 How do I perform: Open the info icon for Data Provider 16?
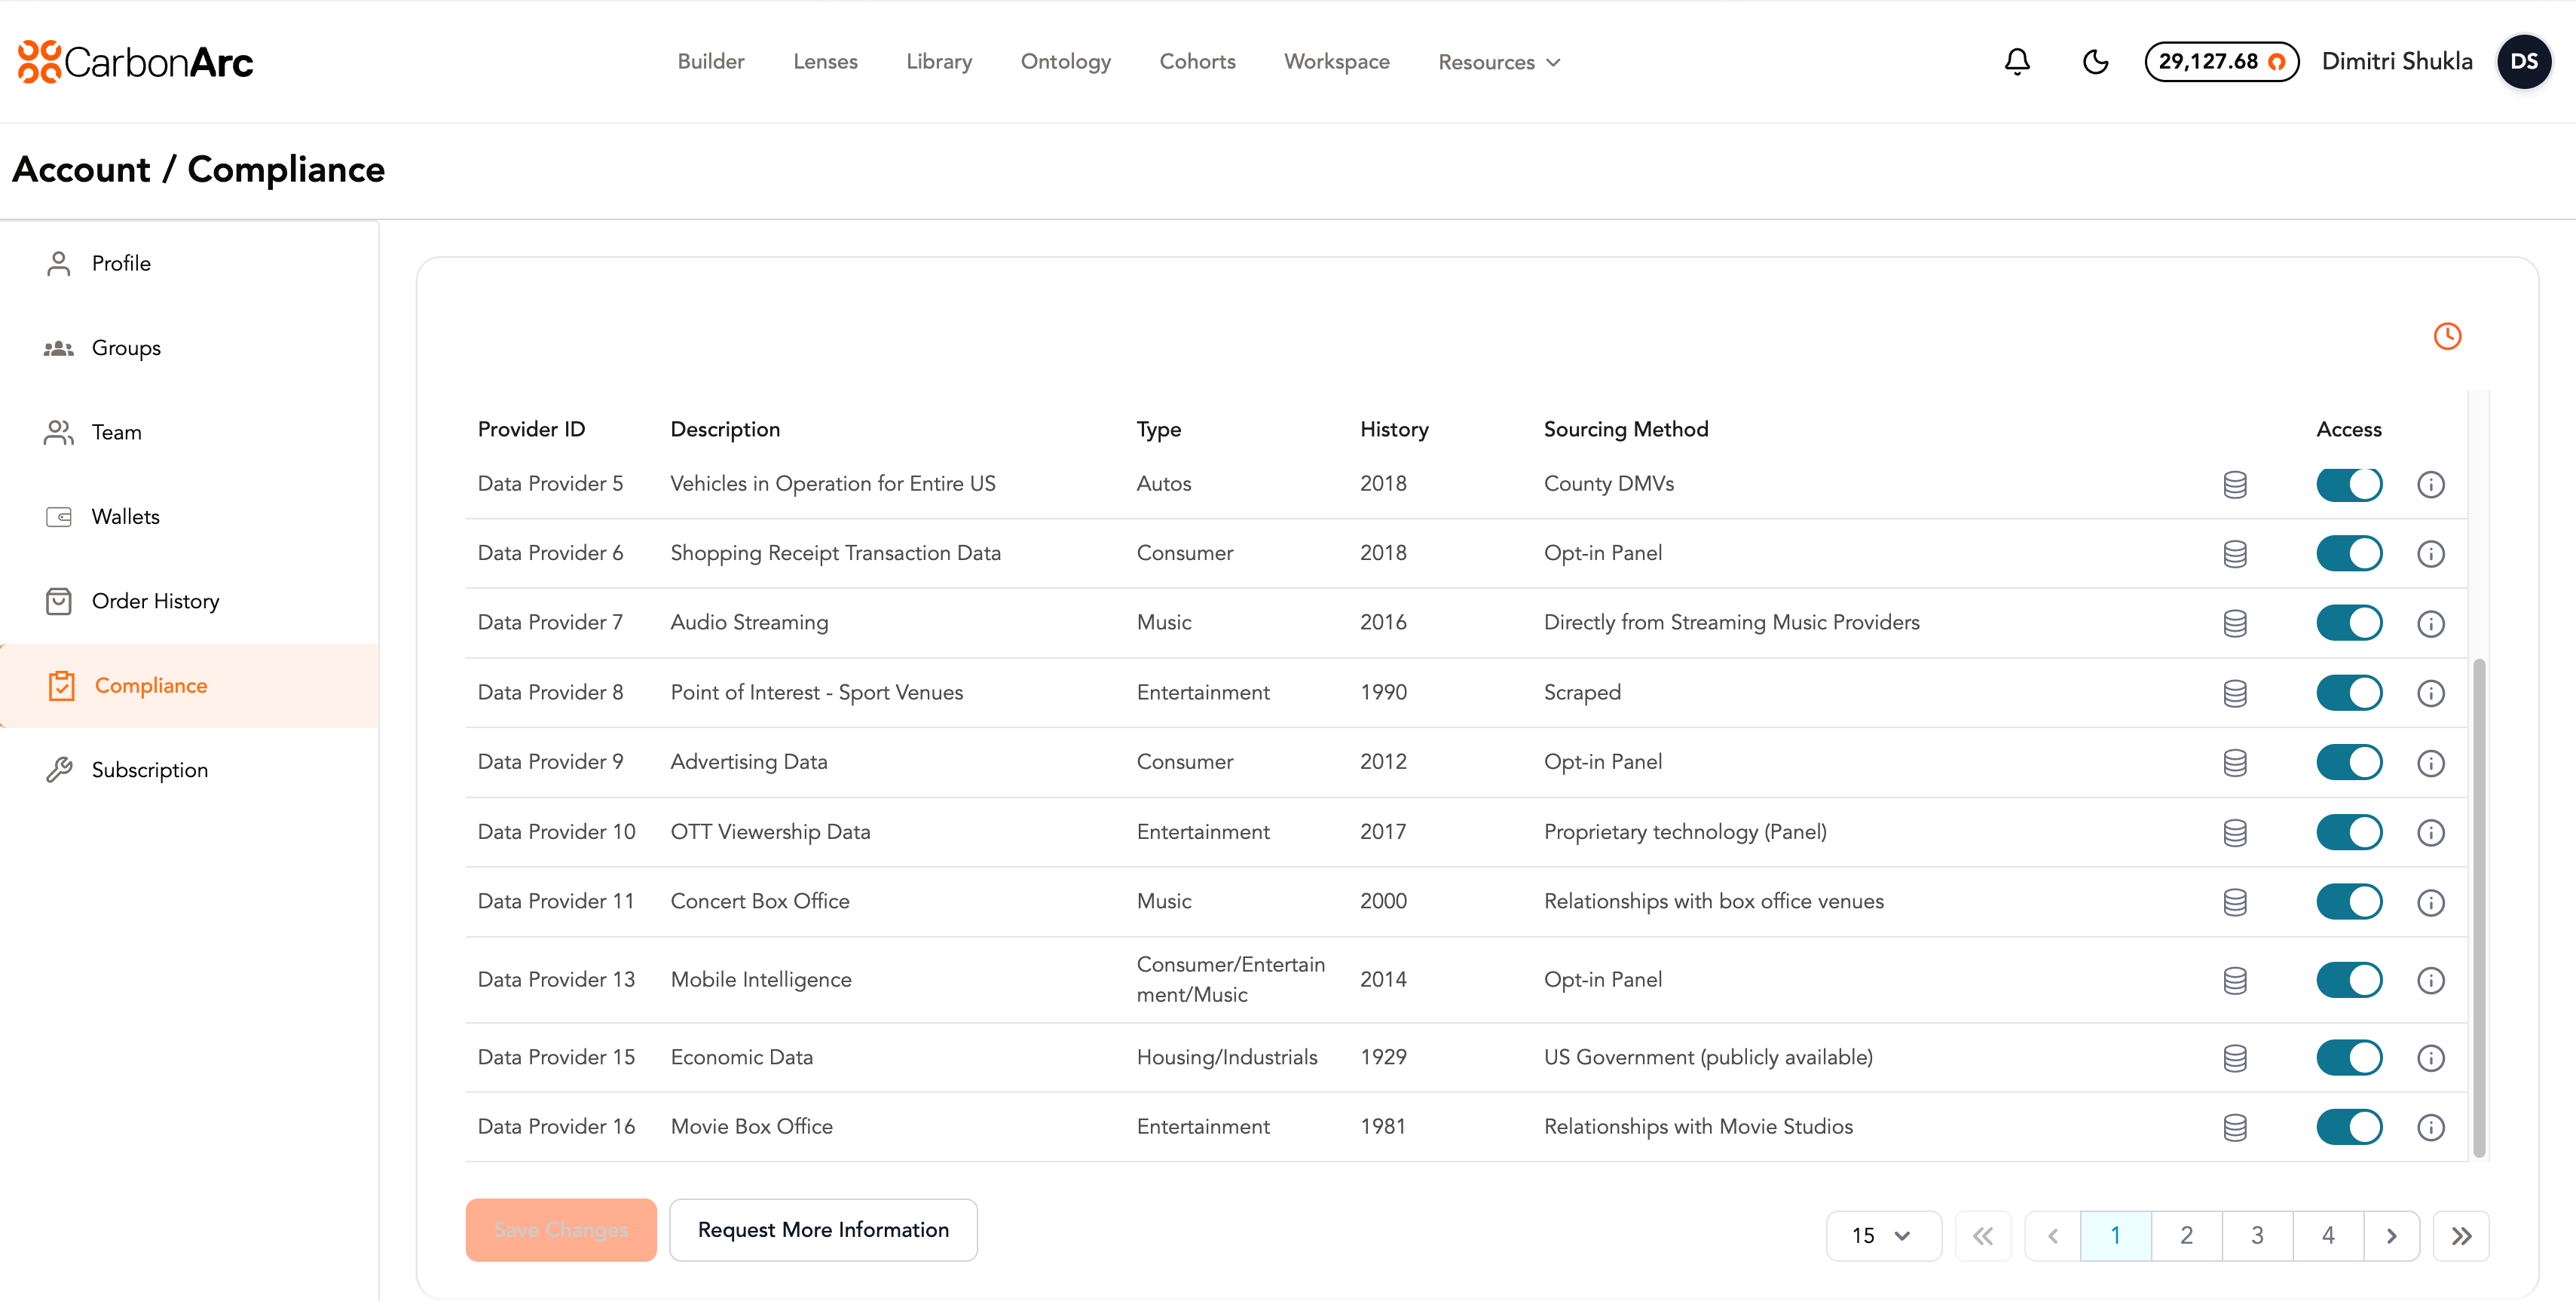click(2431, 1128)
